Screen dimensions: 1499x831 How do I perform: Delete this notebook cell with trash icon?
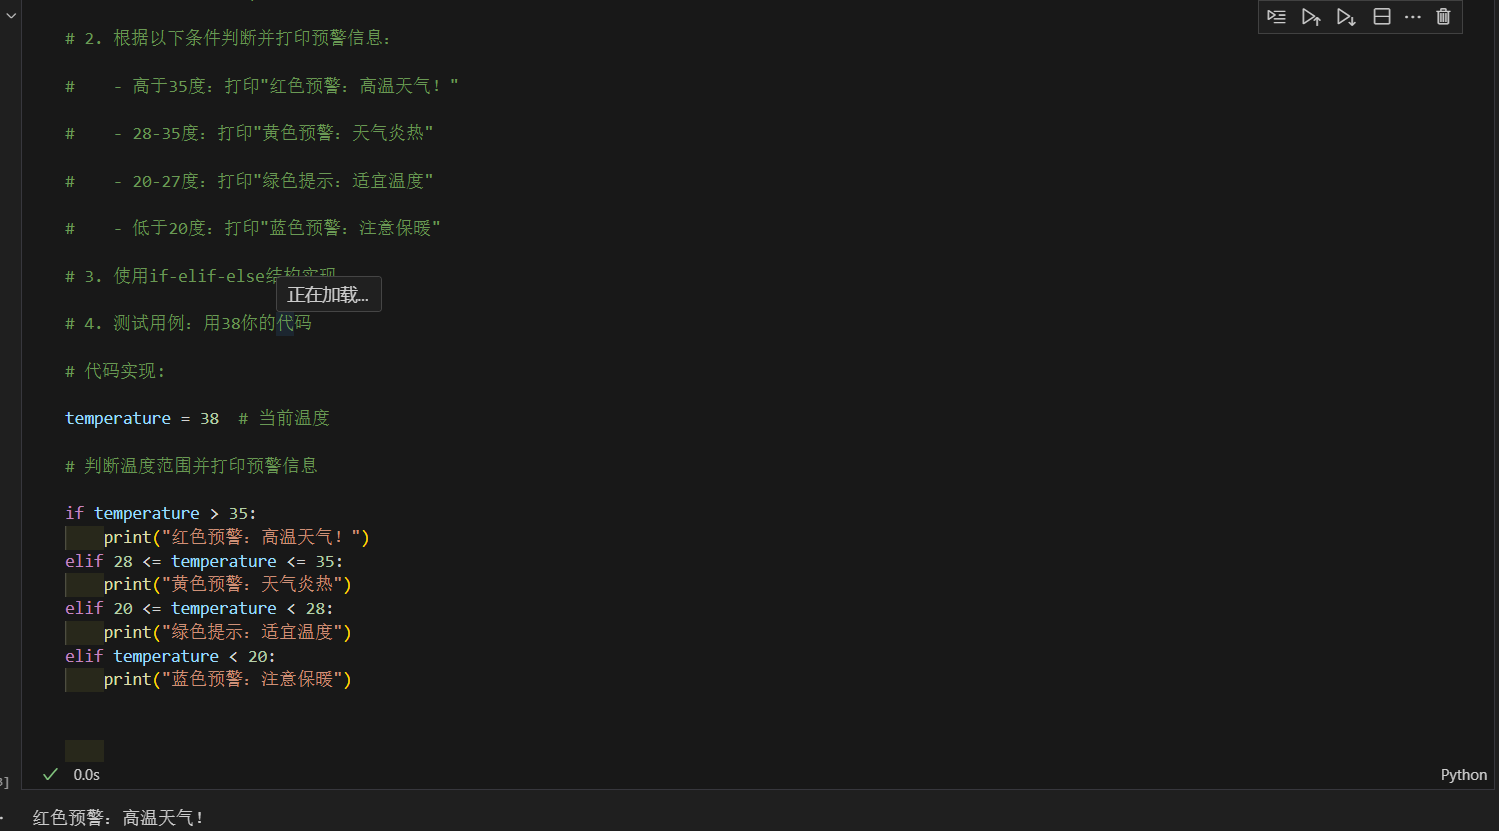coord(1443,16)
